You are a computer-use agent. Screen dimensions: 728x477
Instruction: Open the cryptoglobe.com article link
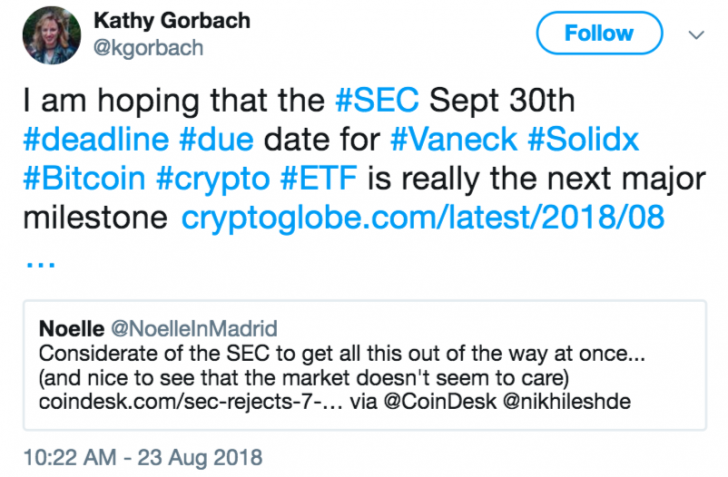click(423, 218)
